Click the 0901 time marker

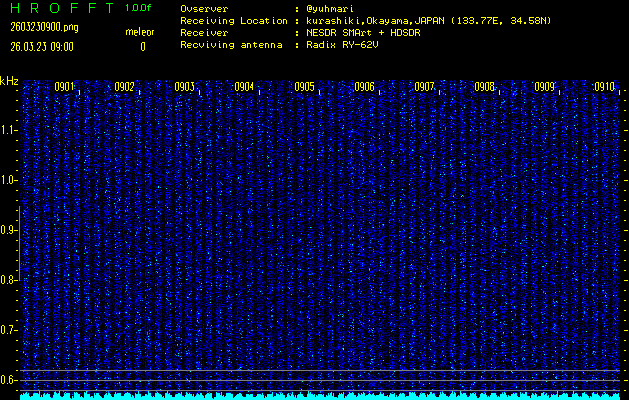(64, 87)
